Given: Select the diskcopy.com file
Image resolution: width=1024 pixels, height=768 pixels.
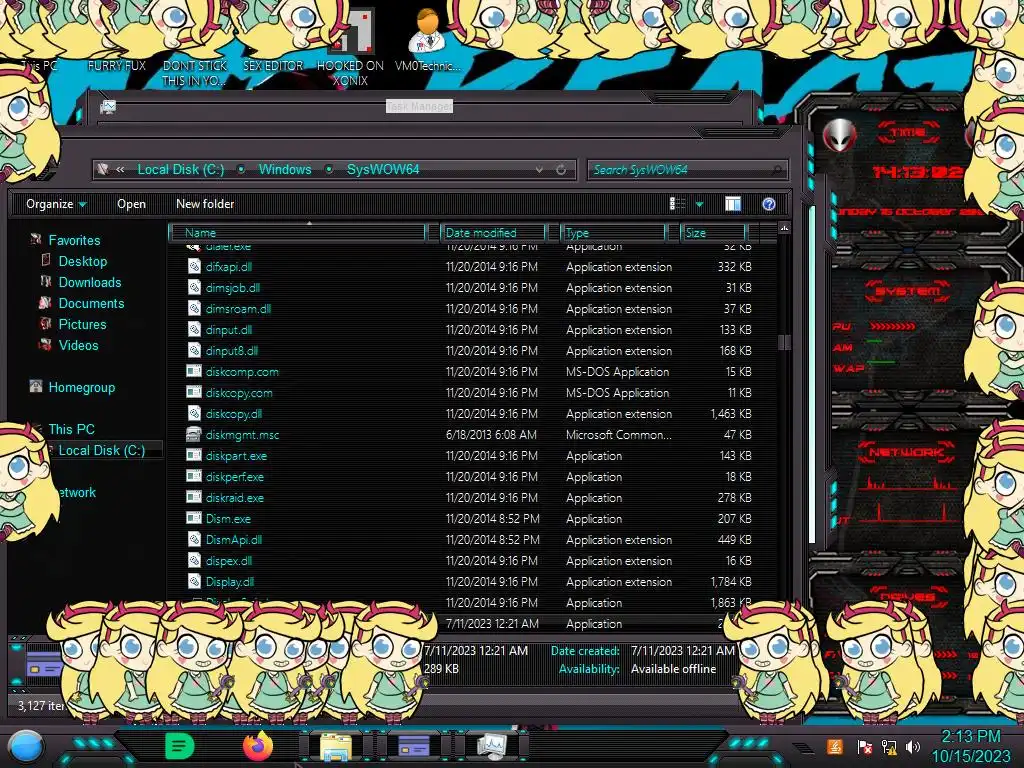Looking at the screenshot, I should click(239, 392).
